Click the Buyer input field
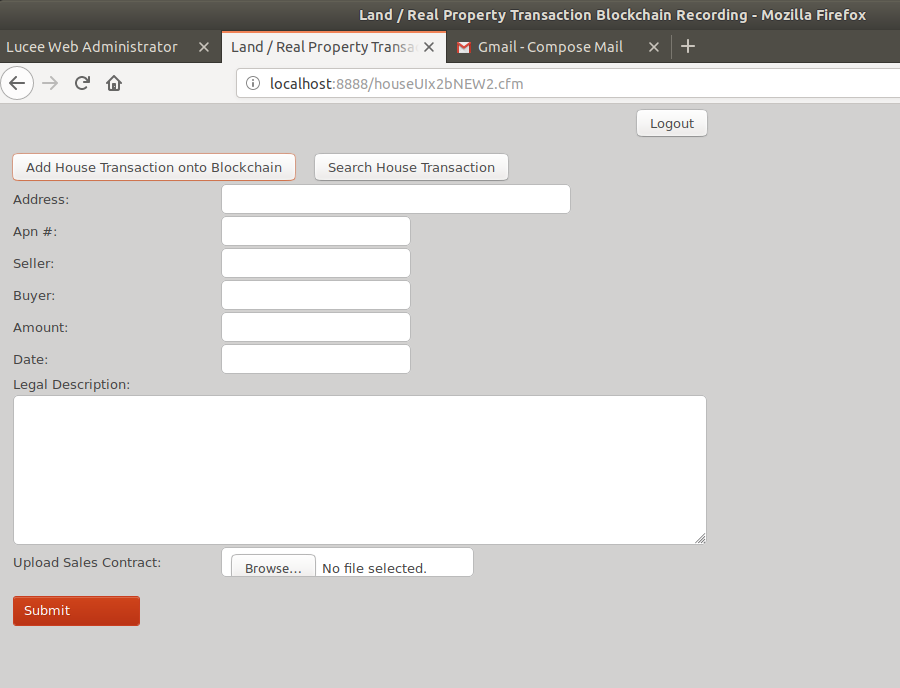 [x=316, y=296]
